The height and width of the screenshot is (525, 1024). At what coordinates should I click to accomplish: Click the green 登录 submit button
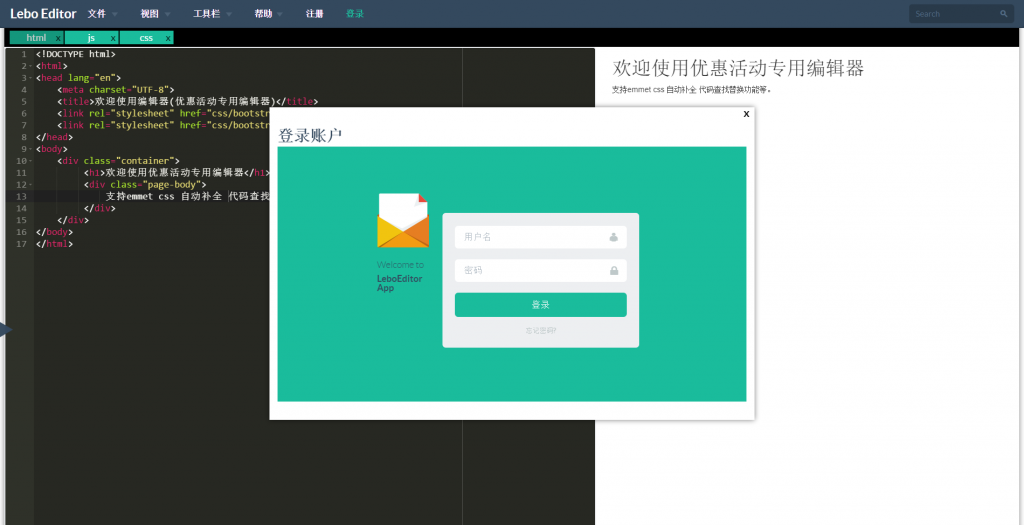[541, 305]
